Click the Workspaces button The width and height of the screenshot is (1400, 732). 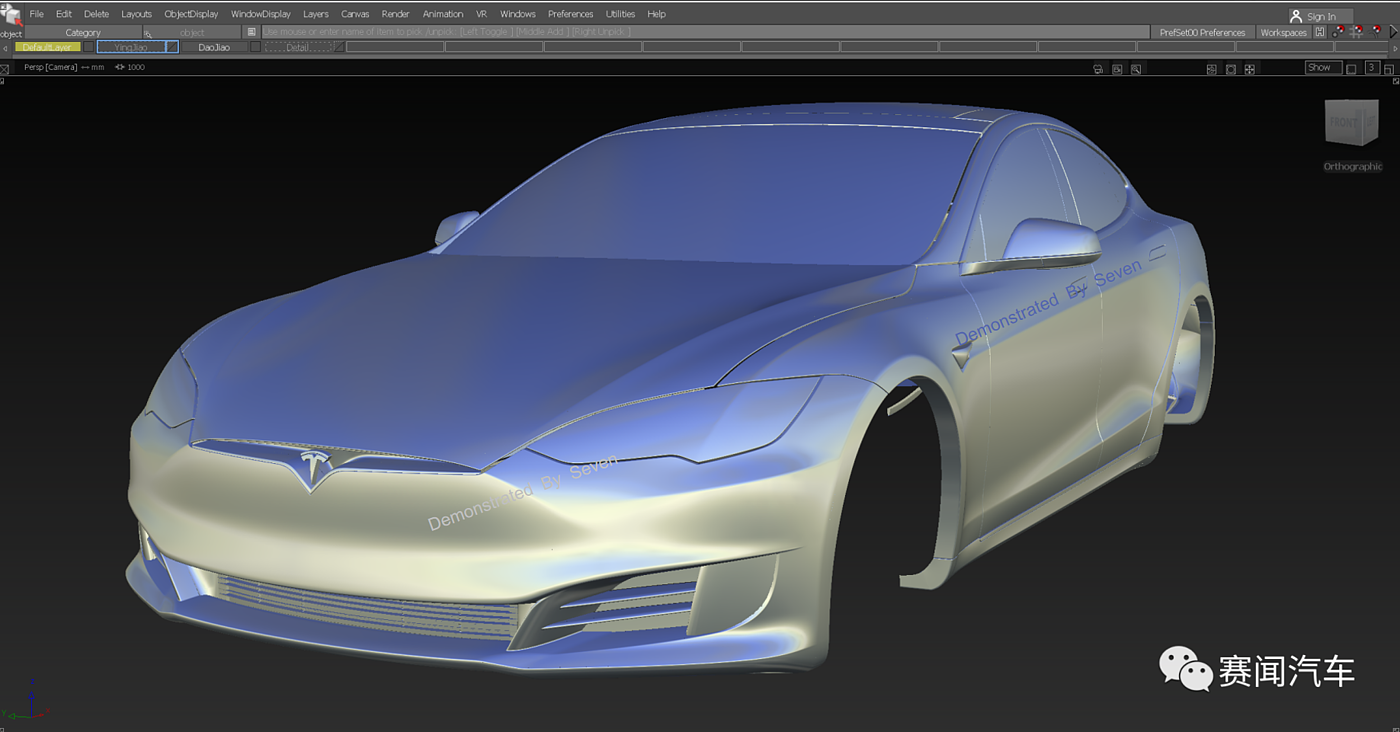[x=1283, y=33]
